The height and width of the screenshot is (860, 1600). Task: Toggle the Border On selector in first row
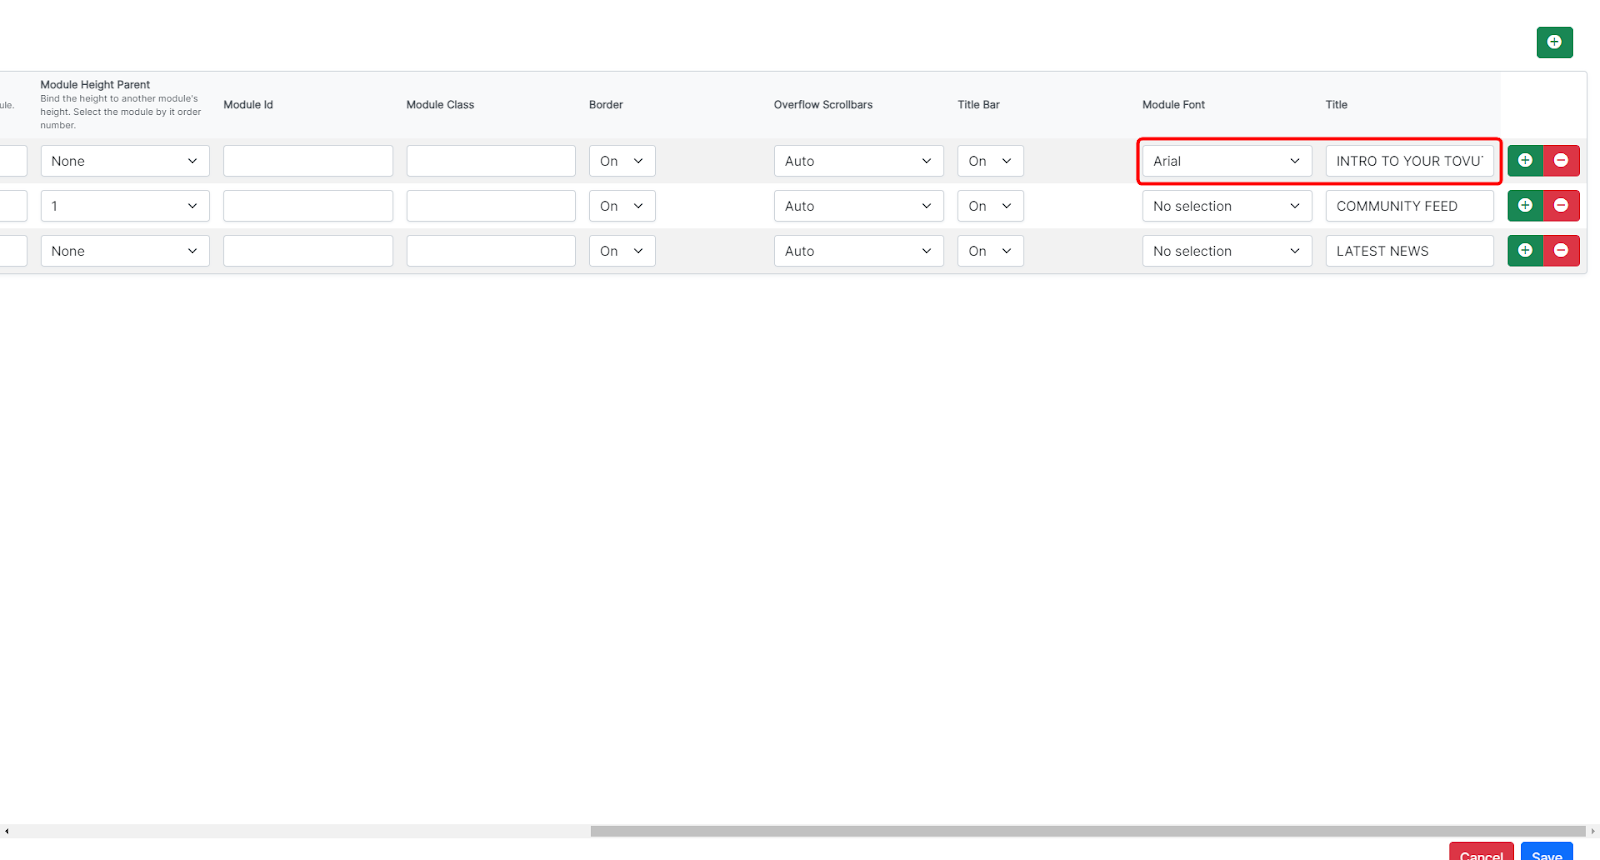tap(622, 161)
